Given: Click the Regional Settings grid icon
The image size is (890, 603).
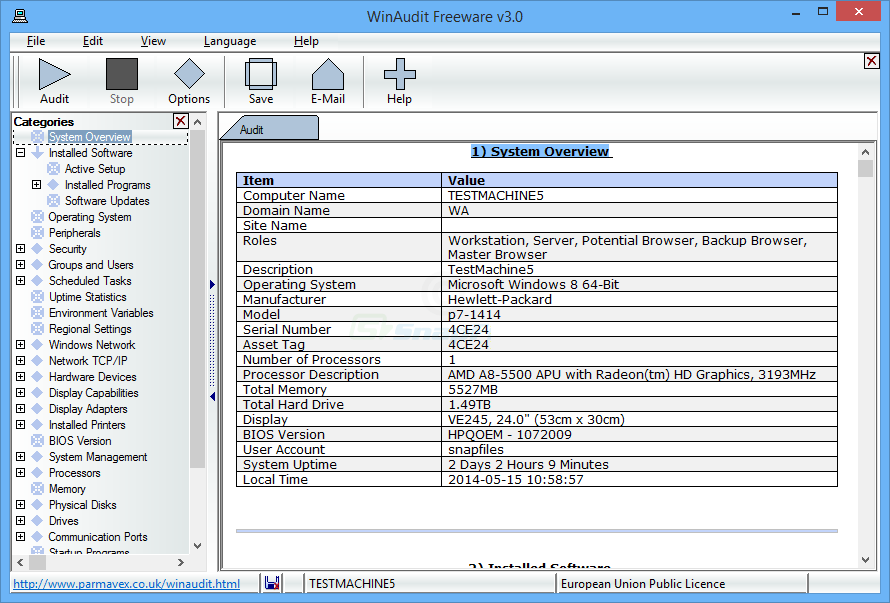Looking at the screenshot, I should (37, 328).
